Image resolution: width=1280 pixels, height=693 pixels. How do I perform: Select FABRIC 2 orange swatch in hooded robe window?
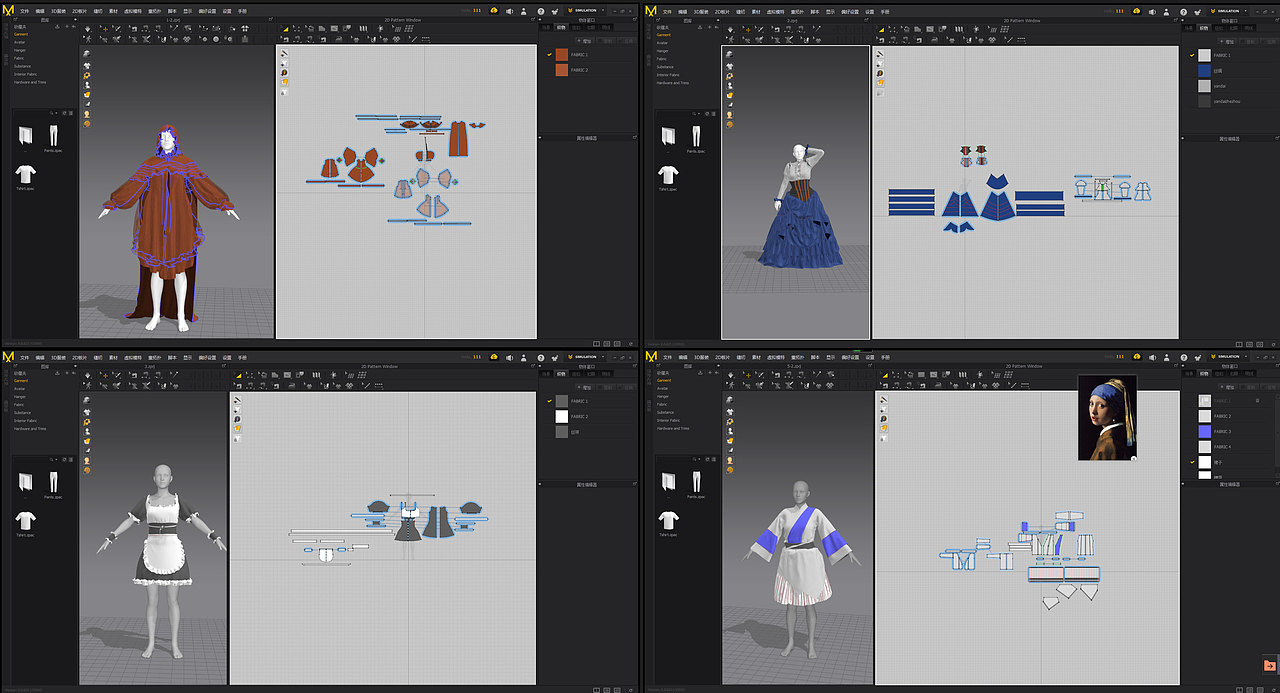pos(562,70)
